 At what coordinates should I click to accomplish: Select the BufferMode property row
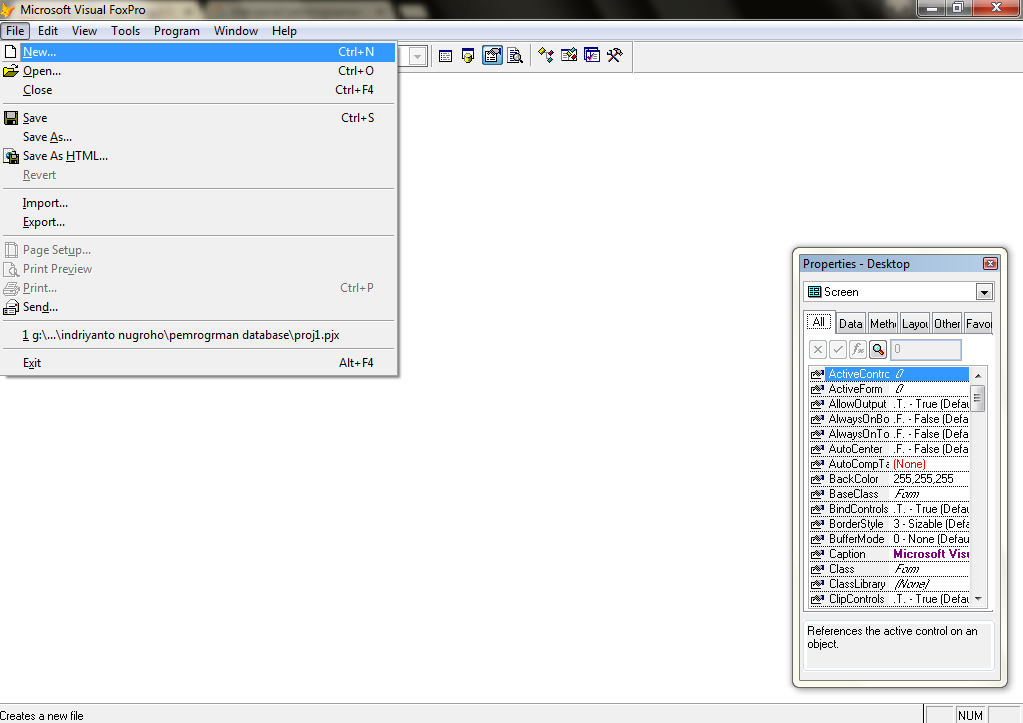pos(889,539)
